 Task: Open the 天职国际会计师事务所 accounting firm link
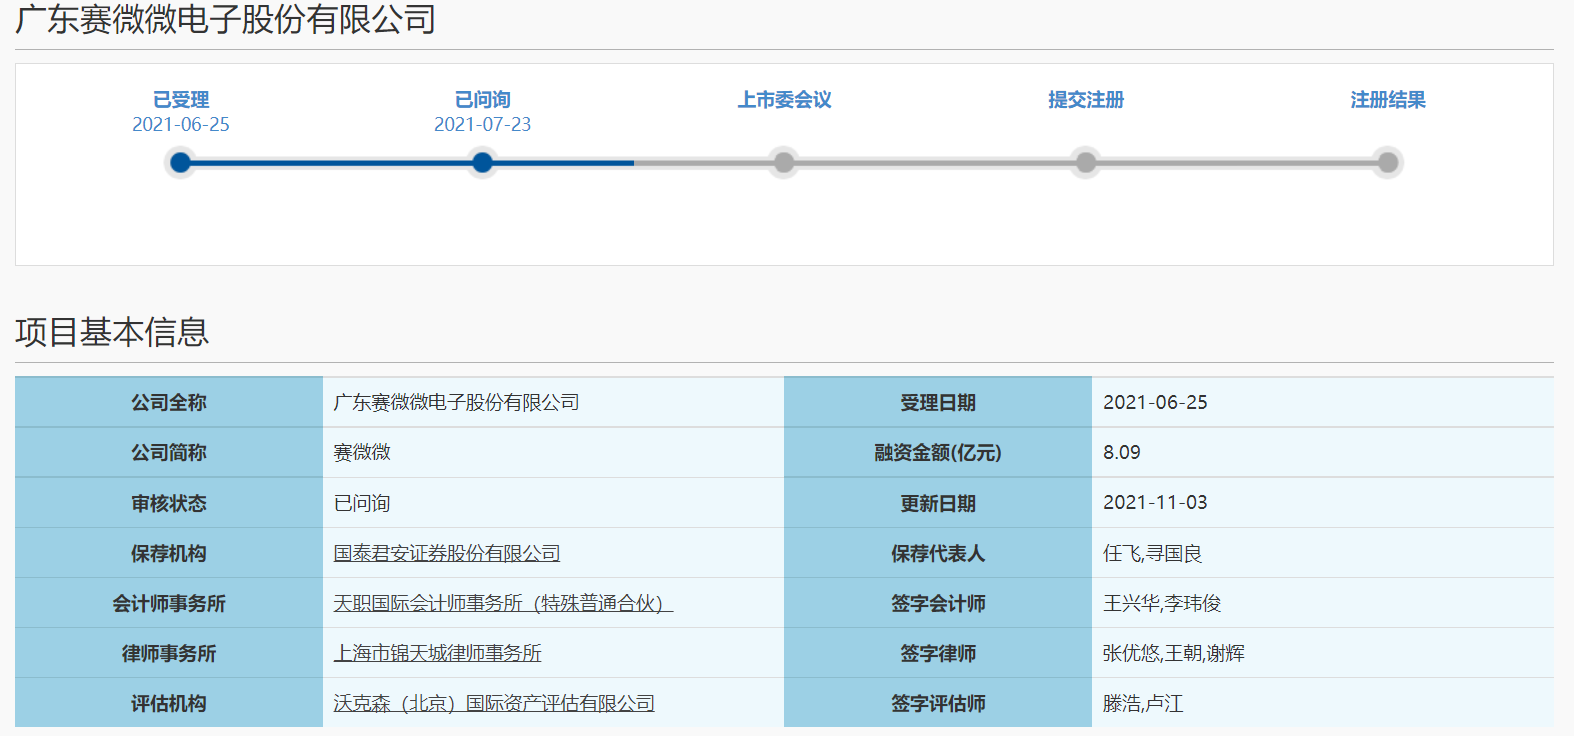pos(503,603)
